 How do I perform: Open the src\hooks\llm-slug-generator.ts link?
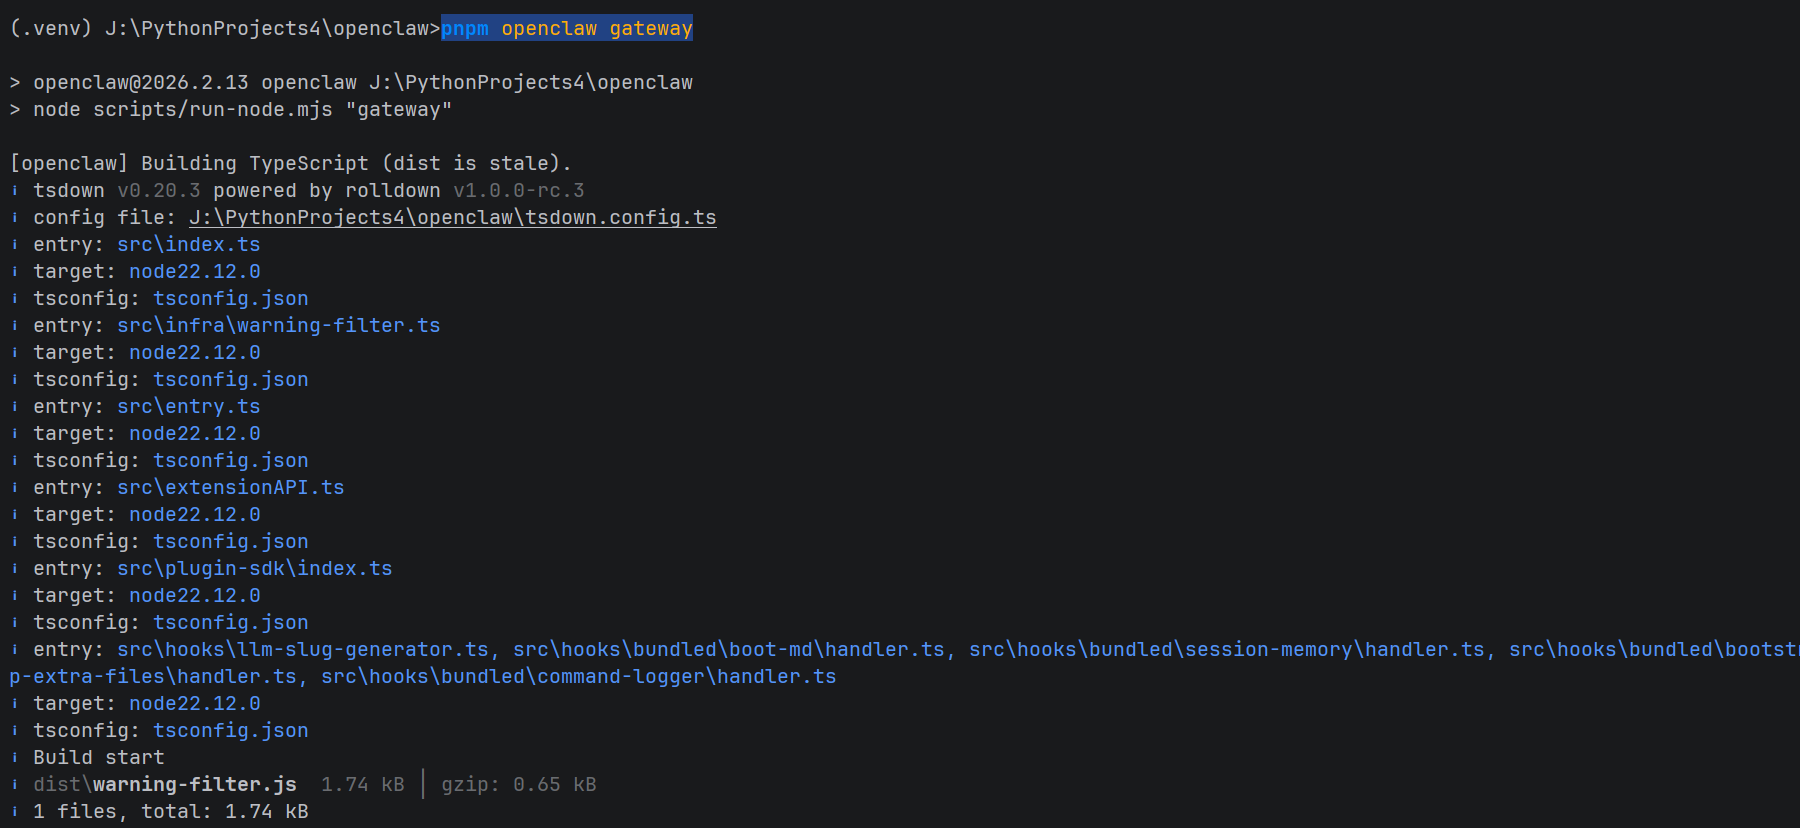[x=302, y=650]
